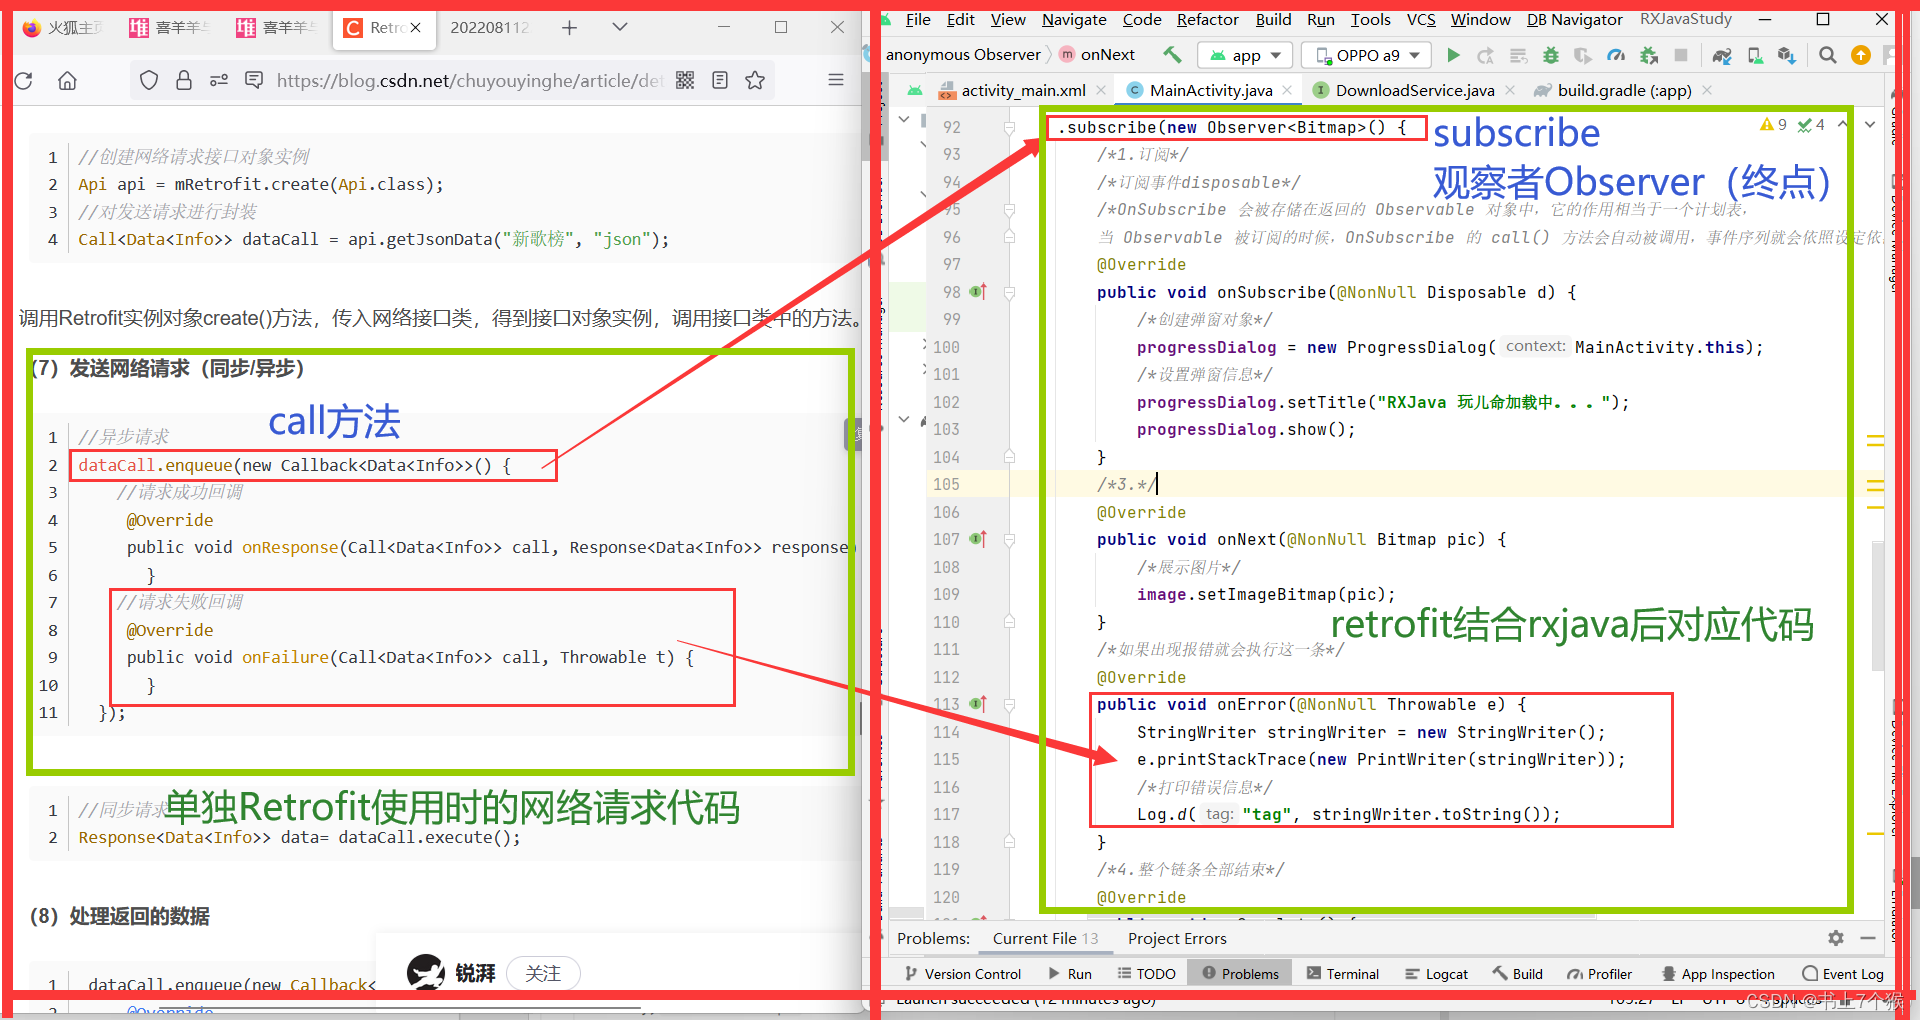Select Current File problems tab
Image resolution: width=1920 pixels, height=1020 pixels.
click(x=1045, y=938)
